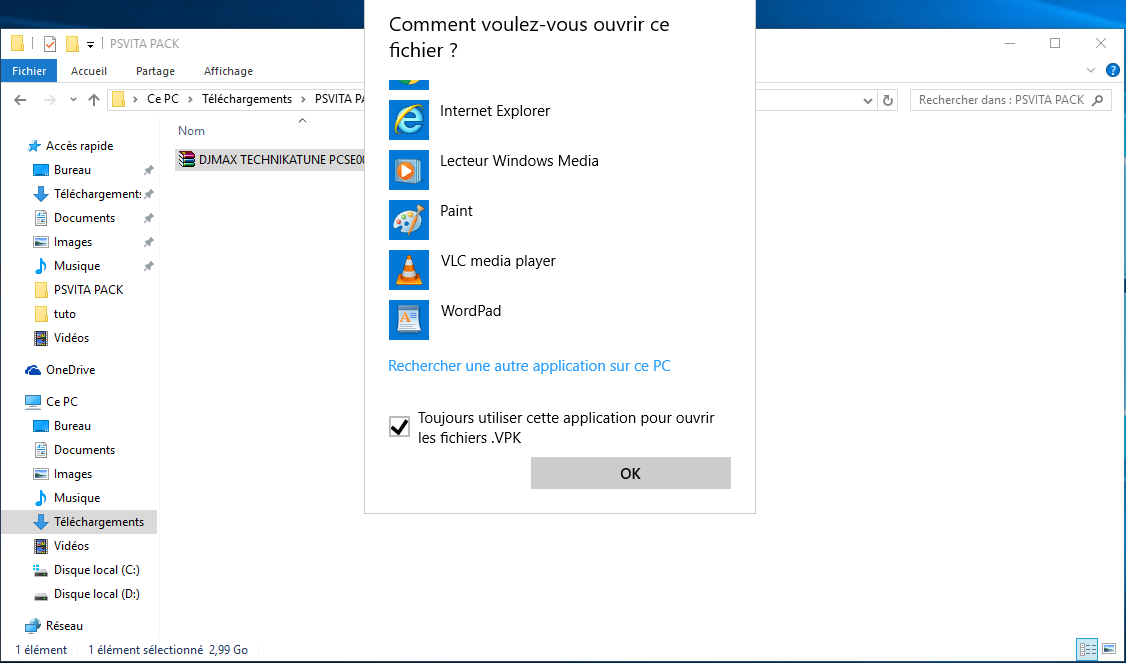The width and height of the screenshot is (1126, 663).
Task: Switch to Details view icon in status bar
Action: pyautogui.click(x=1087, y=649)
